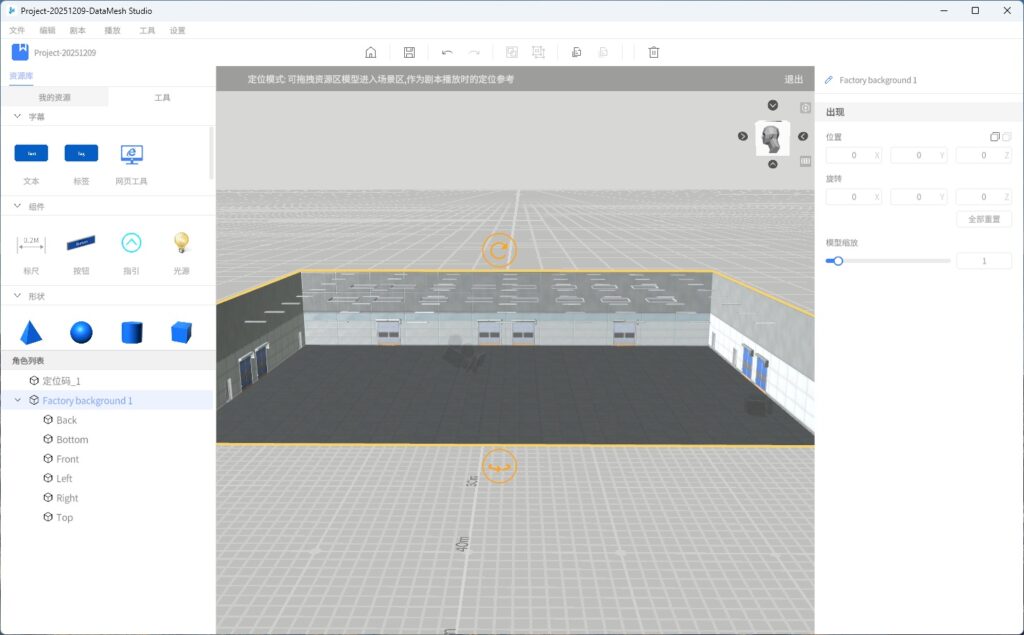1024x635 pixels.
Task: Select the blue sphere shape
Action: coord(81,332)
